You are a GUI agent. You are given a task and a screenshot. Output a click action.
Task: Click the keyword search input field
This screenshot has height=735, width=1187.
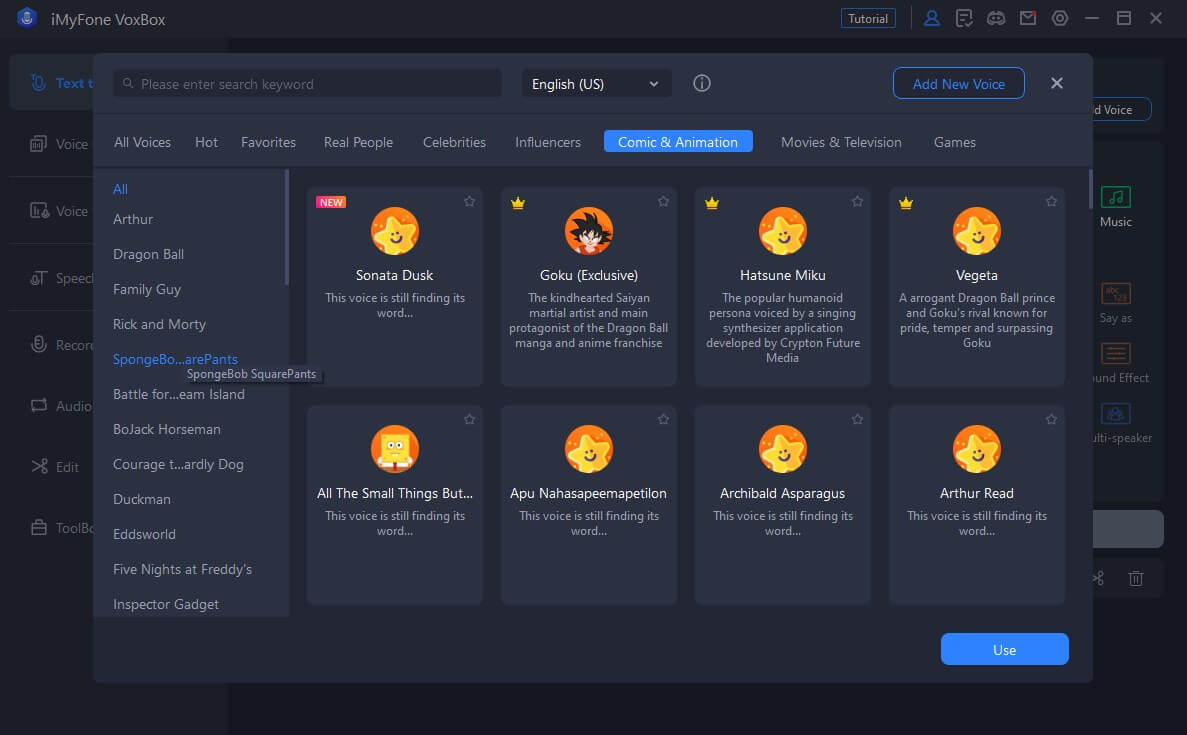(307, 83)
